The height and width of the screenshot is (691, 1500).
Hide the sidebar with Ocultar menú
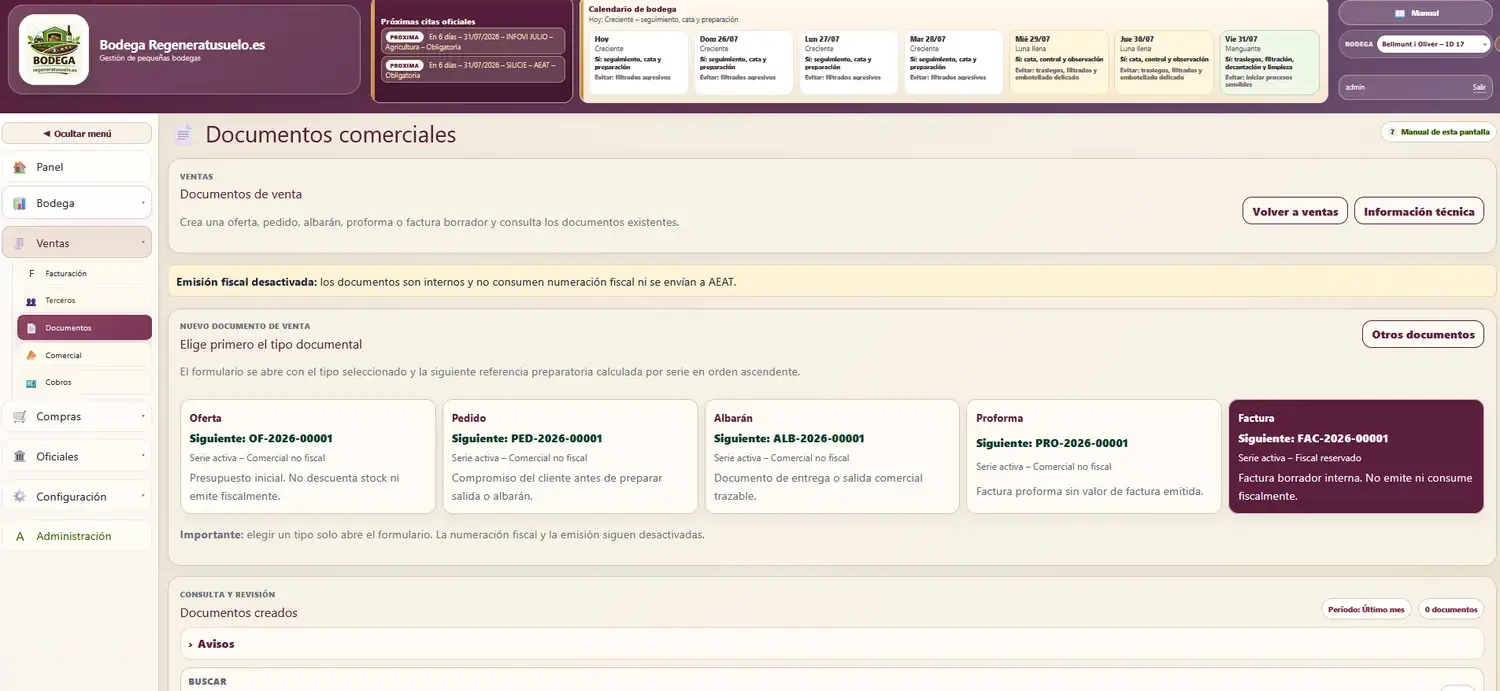pos(77,133)
